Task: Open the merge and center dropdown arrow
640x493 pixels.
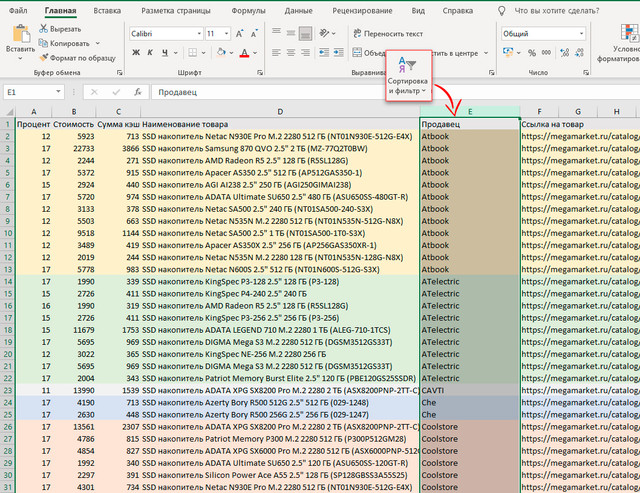Action: 486,53
